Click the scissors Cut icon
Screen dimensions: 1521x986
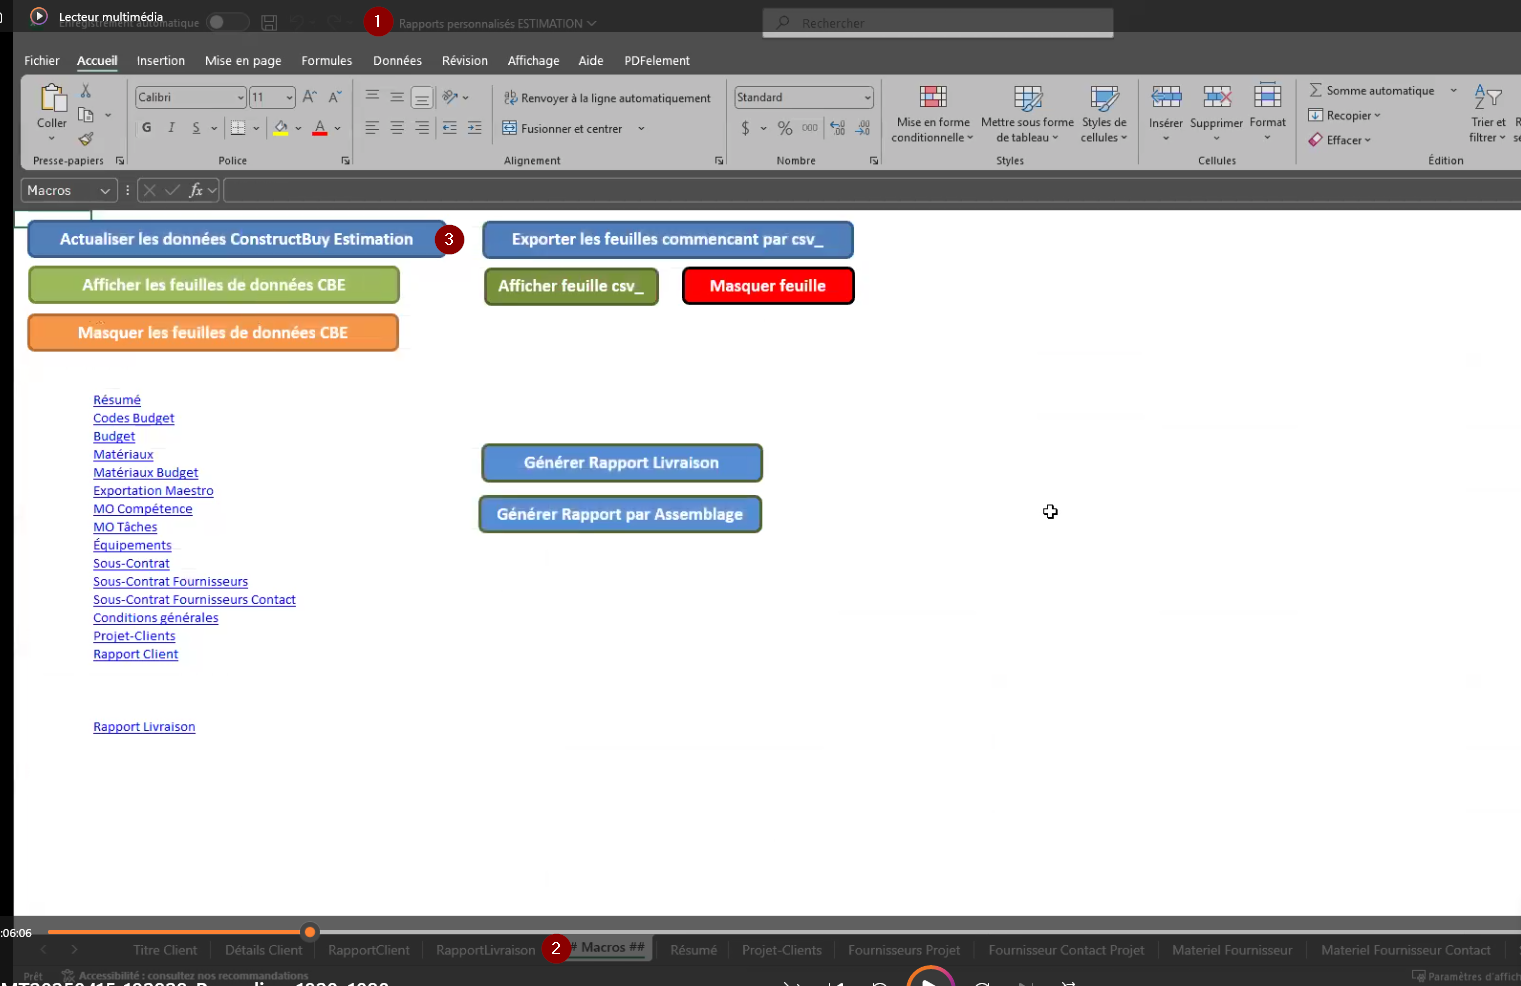coord(86,91)
